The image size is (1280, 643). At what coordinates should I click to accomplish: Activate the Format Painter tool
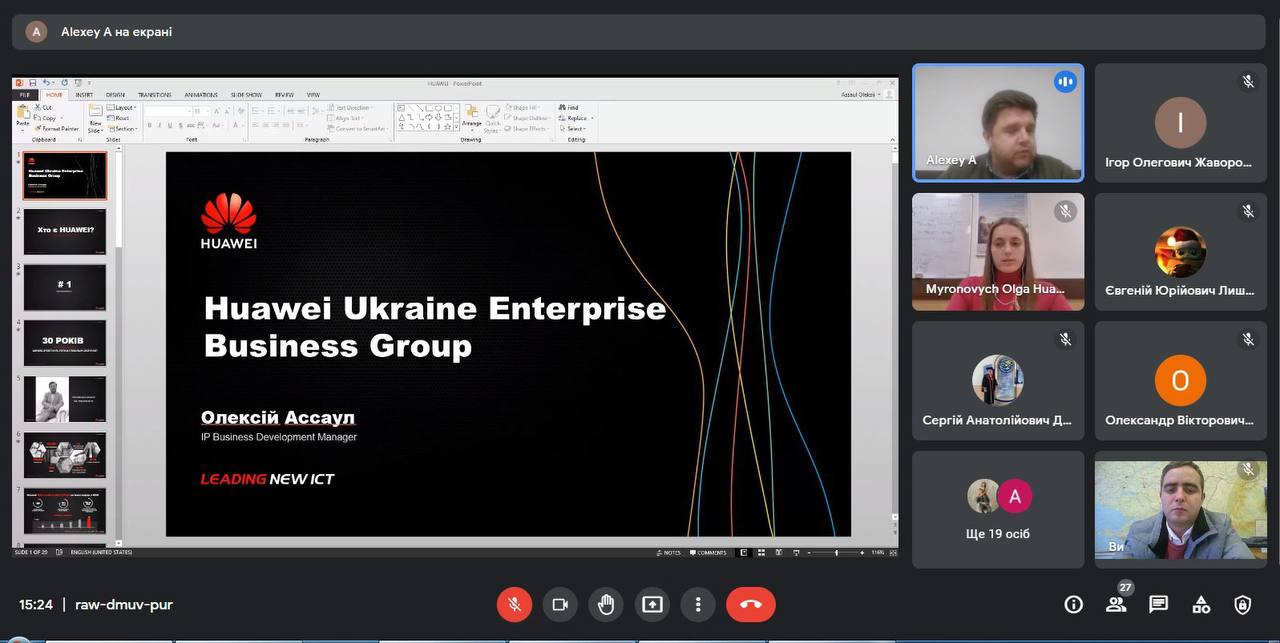pyautogui.click(x=57, y=129)
